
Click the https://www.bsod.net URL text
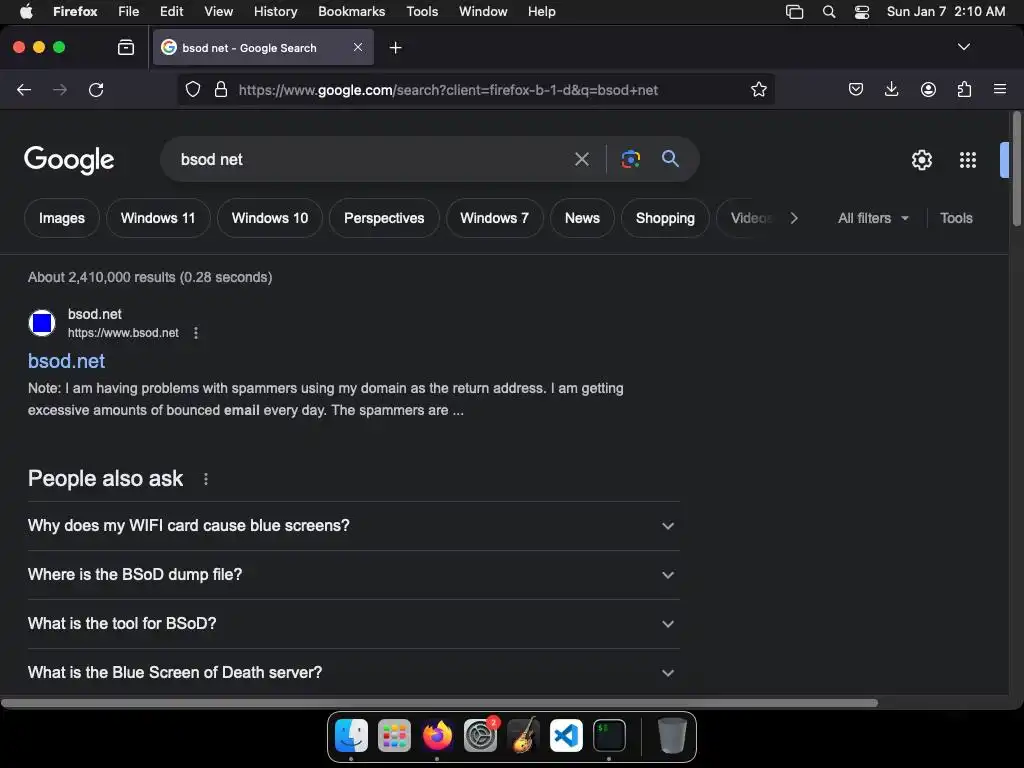(x=123, y=333)
